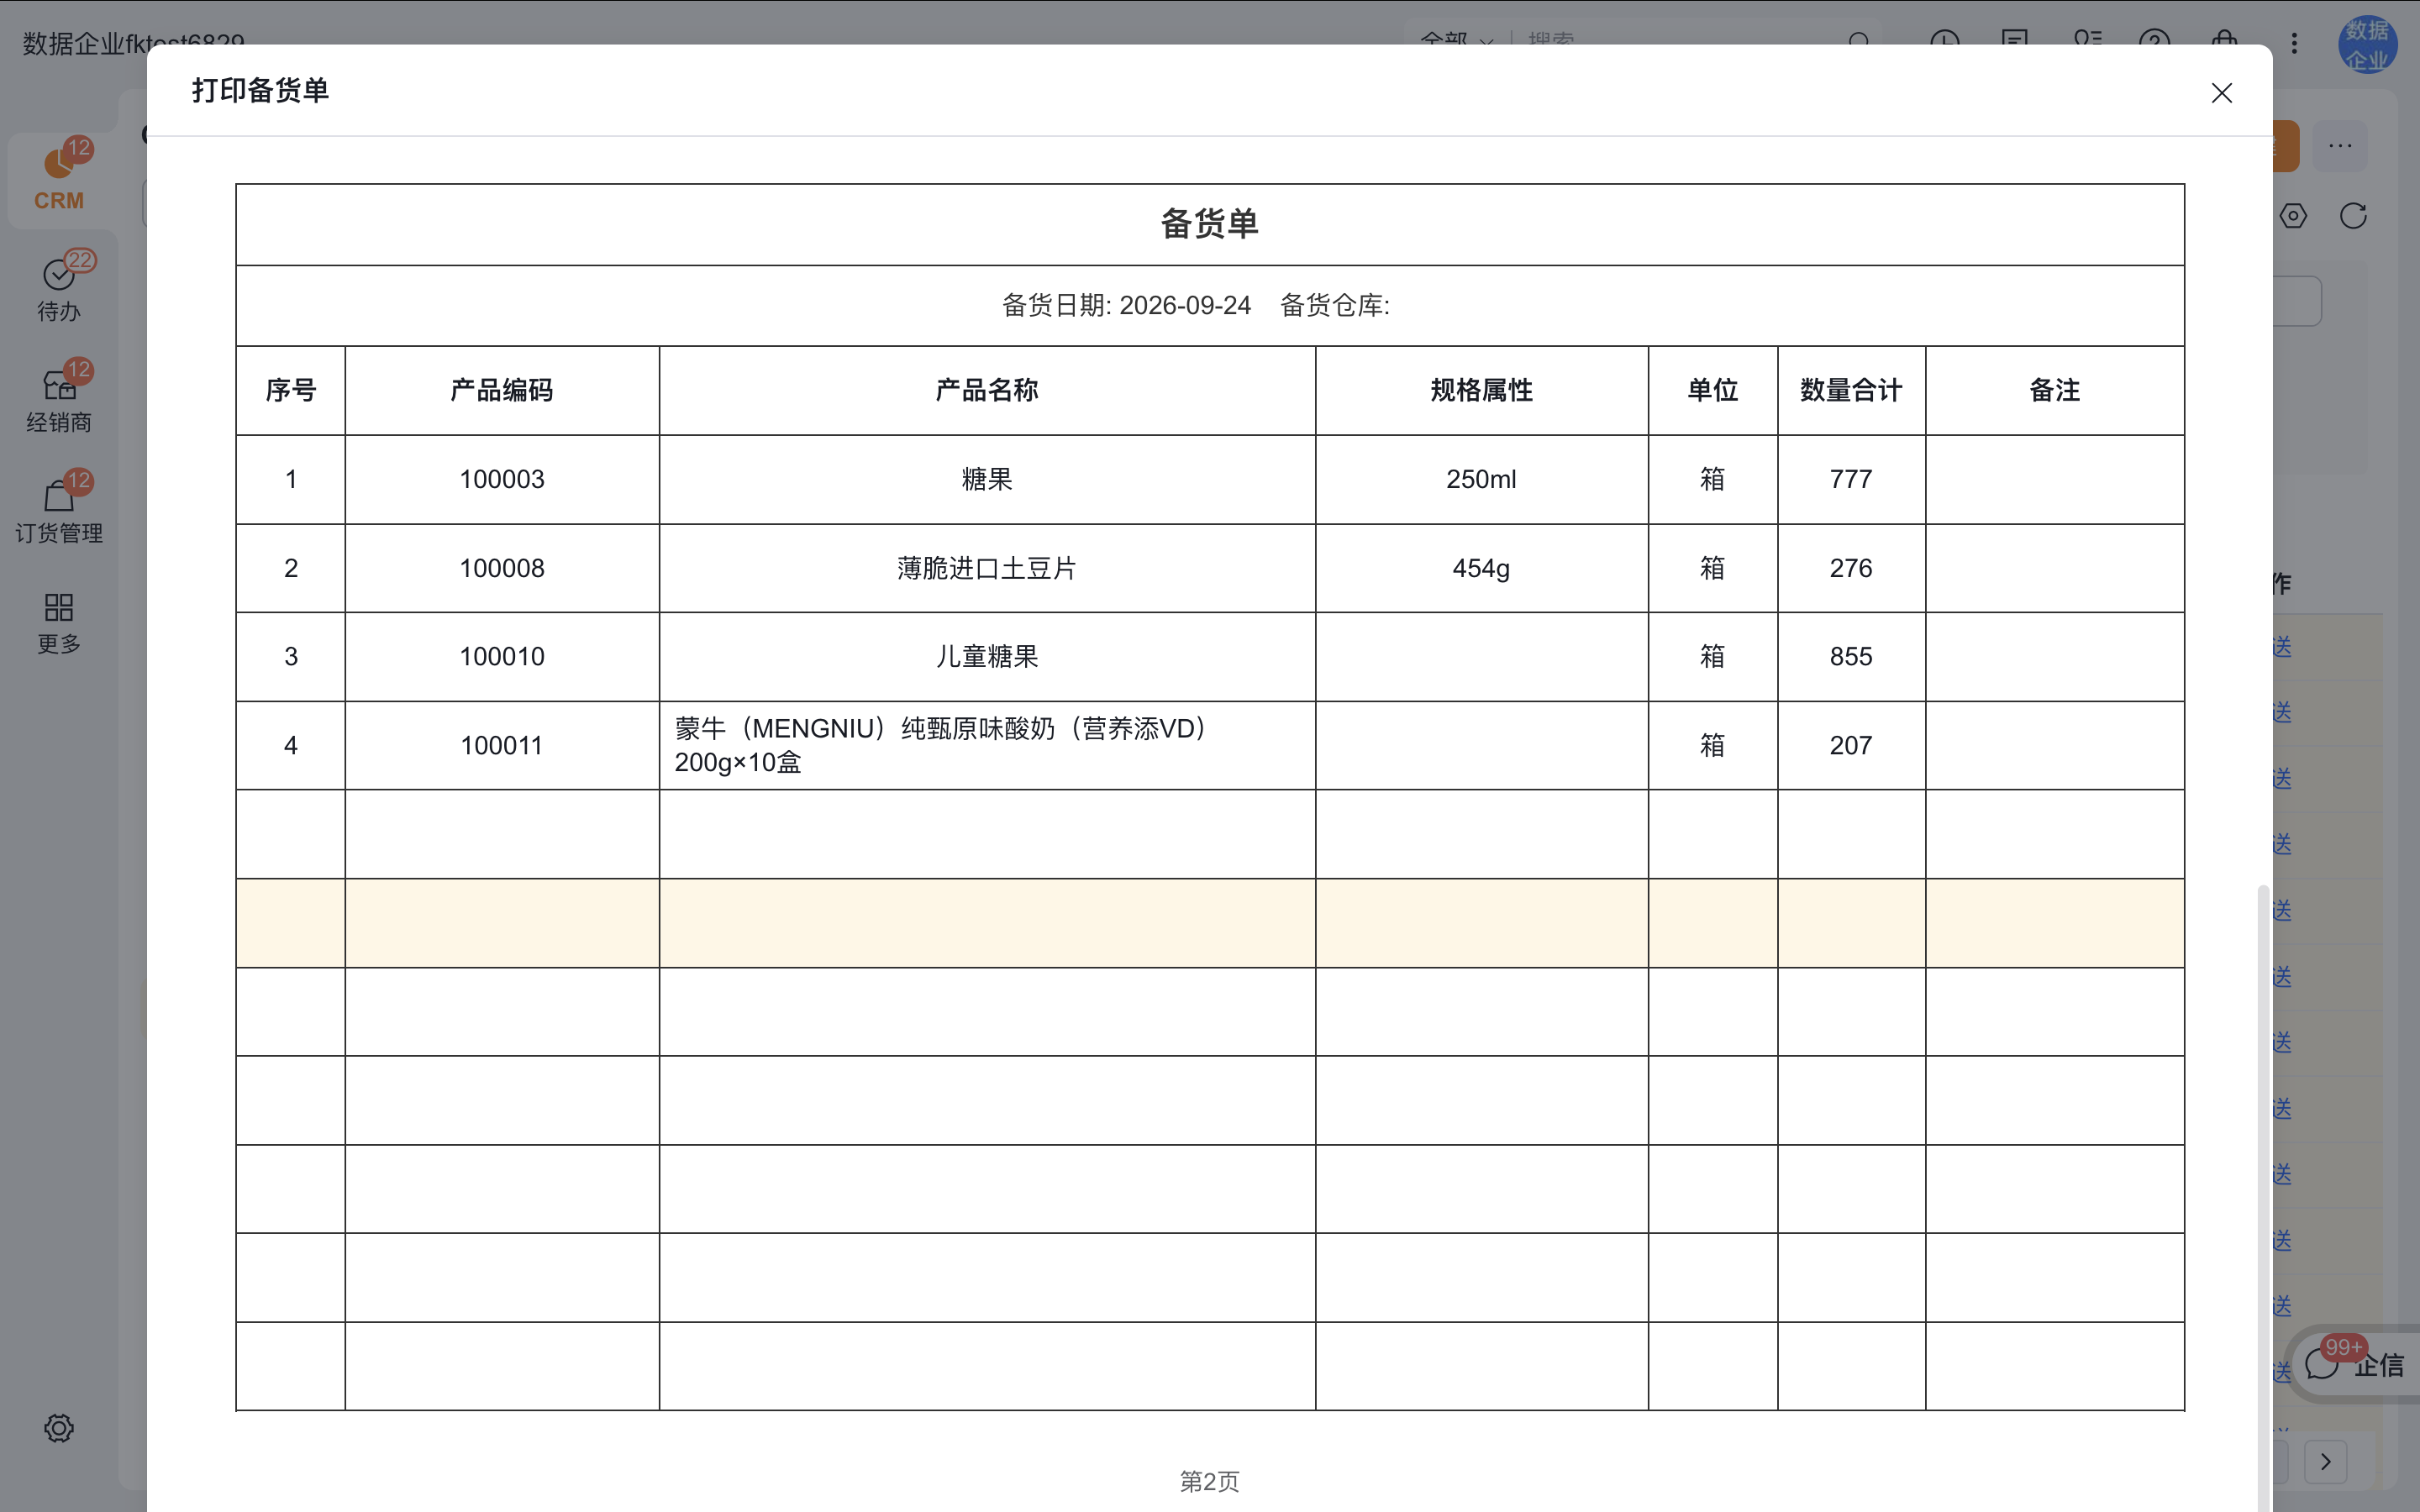Close the 打印备货单 dialog
The height and width of the screenshot is (1512, 2420).
click(2221, 93)
